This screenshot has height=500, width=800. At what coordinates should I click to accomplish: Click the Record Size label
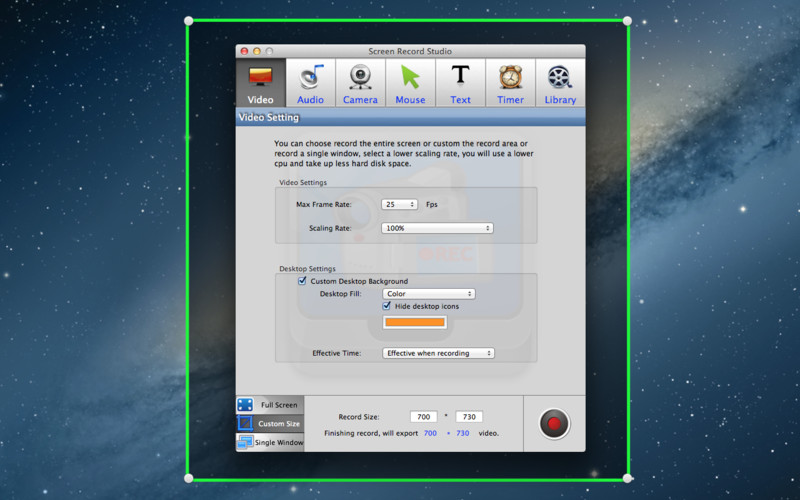359,417
